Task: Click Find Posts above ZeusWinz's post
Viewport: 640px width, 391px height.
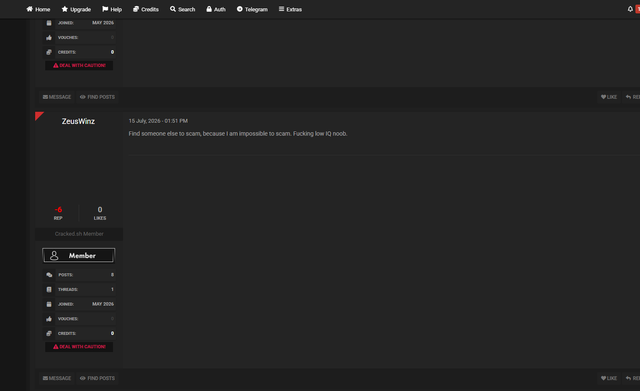Action: pos(97,97)
